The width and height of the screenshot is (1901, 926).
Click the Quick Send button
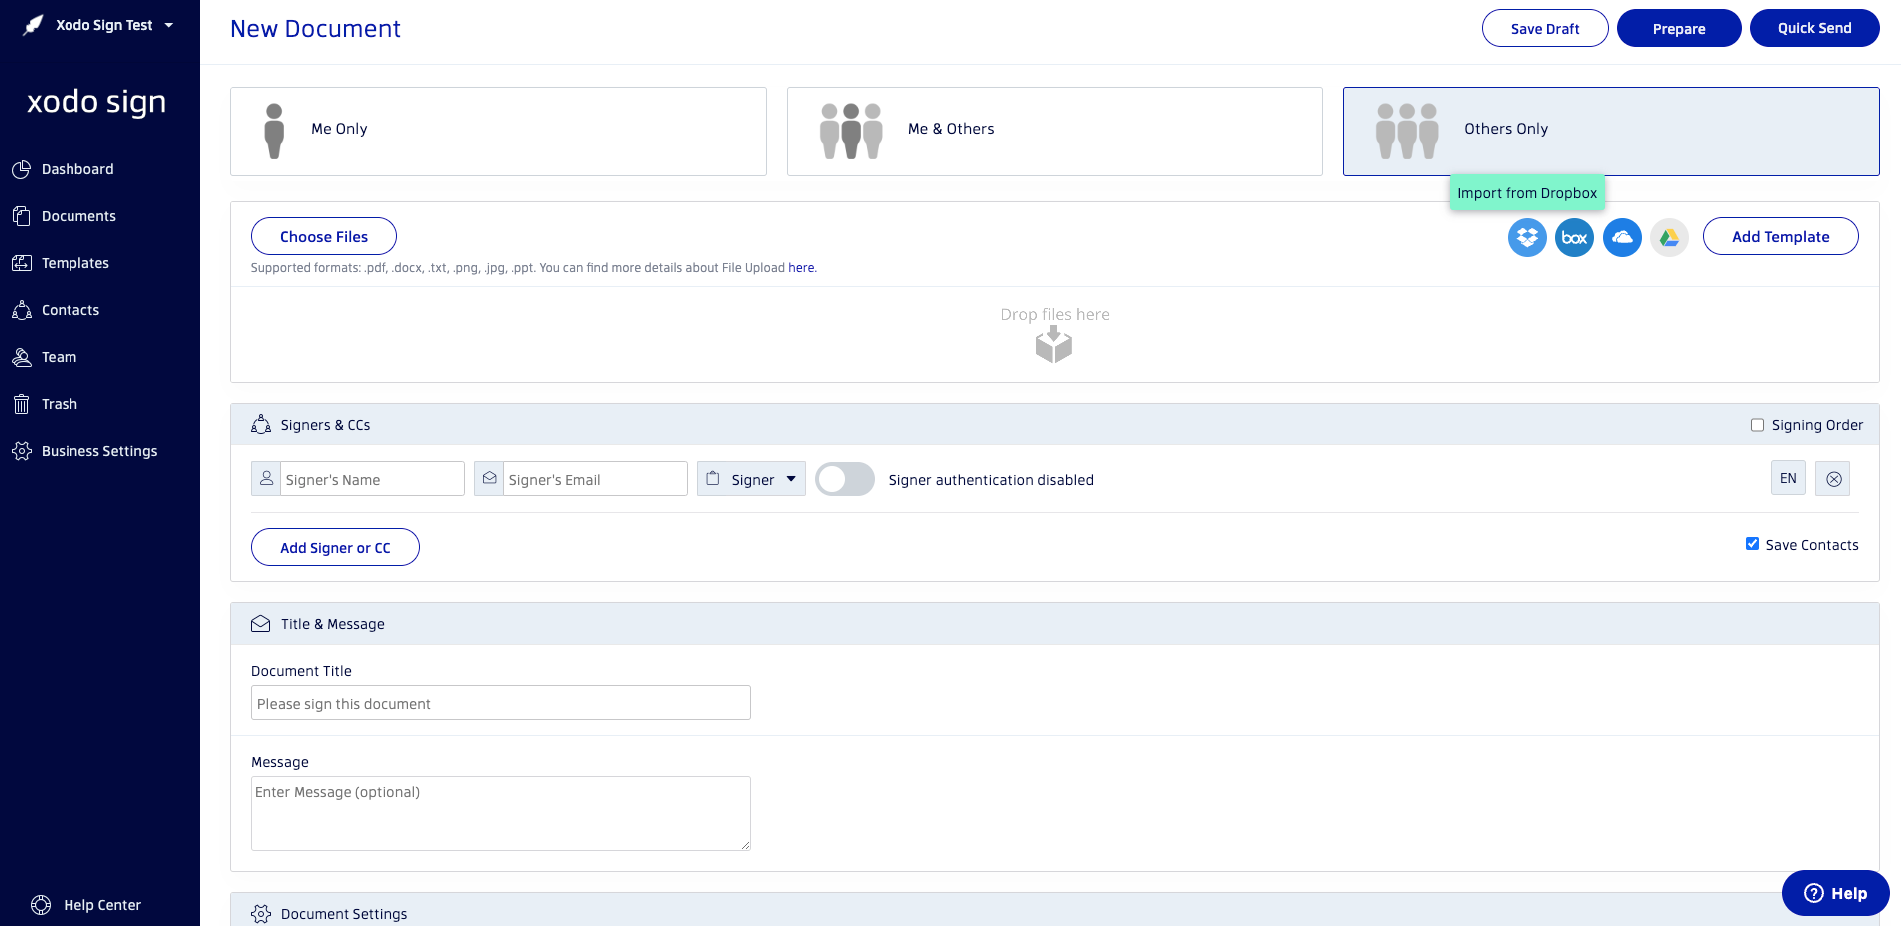[x=1814, y=28]
